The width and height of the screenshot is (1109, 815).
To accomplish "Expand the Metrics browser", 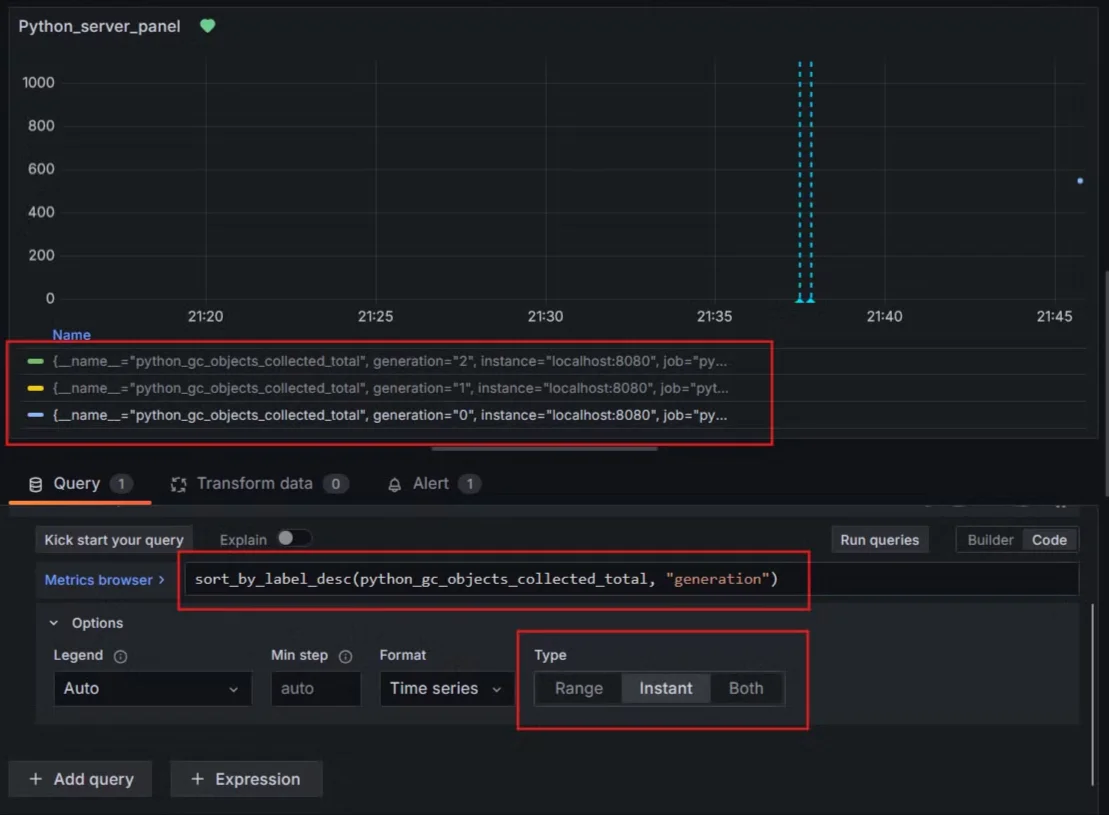I will coord(105,580).
